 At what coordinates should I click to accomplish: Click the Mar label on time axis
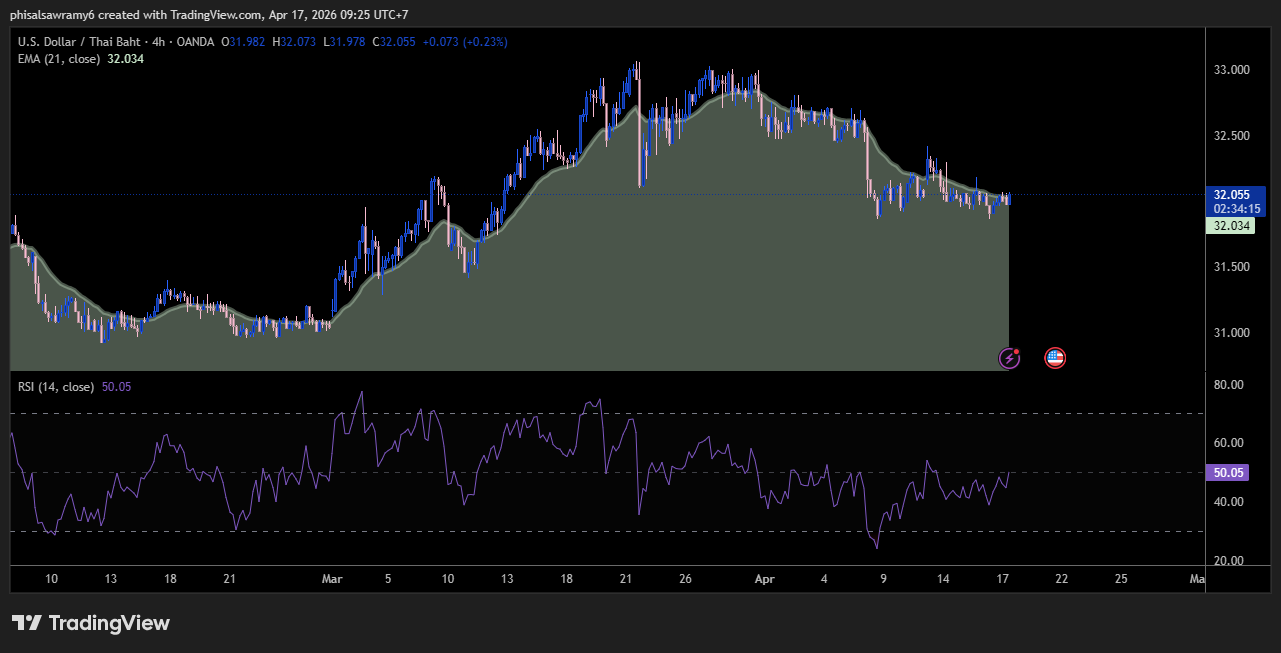(333, 579)
